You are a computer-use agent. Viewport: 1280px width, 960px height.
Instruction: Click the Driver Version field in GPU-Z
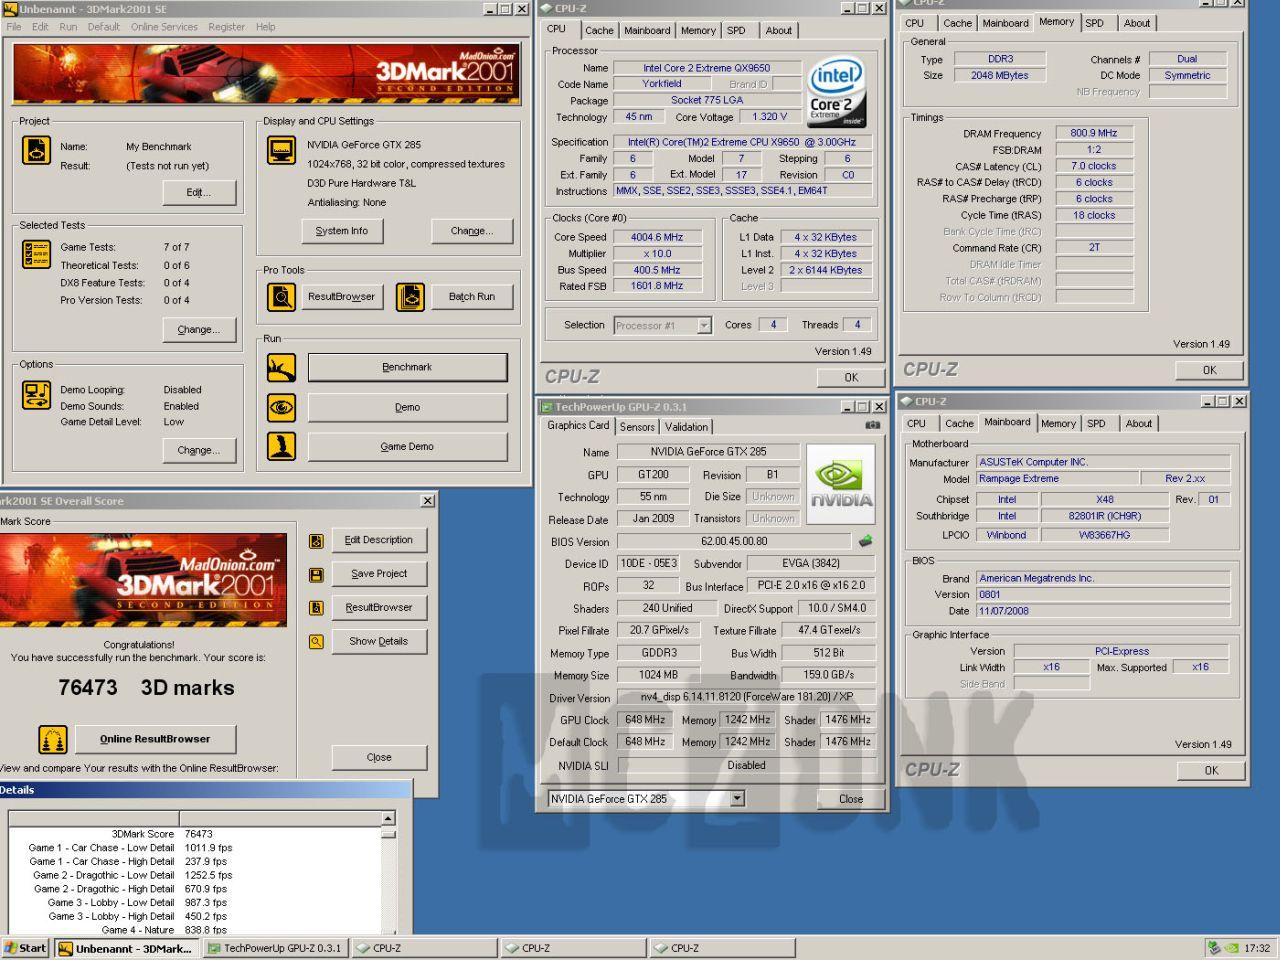(x=747, y=698)
